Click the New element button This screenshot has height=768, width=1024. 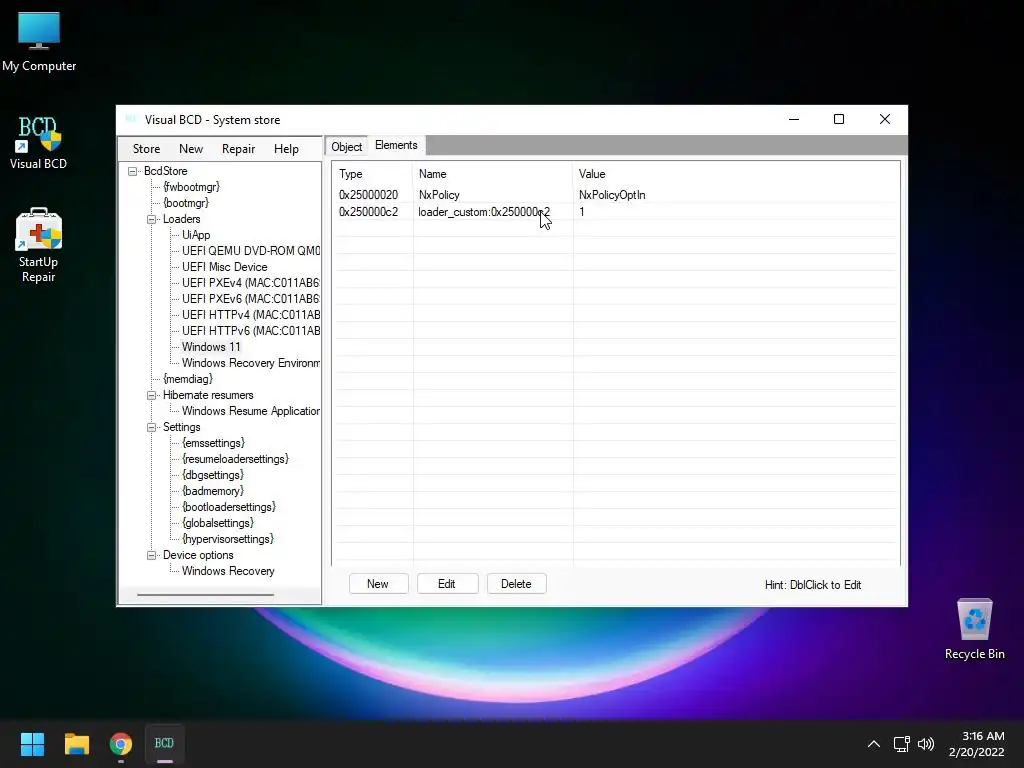pos(378,584)
